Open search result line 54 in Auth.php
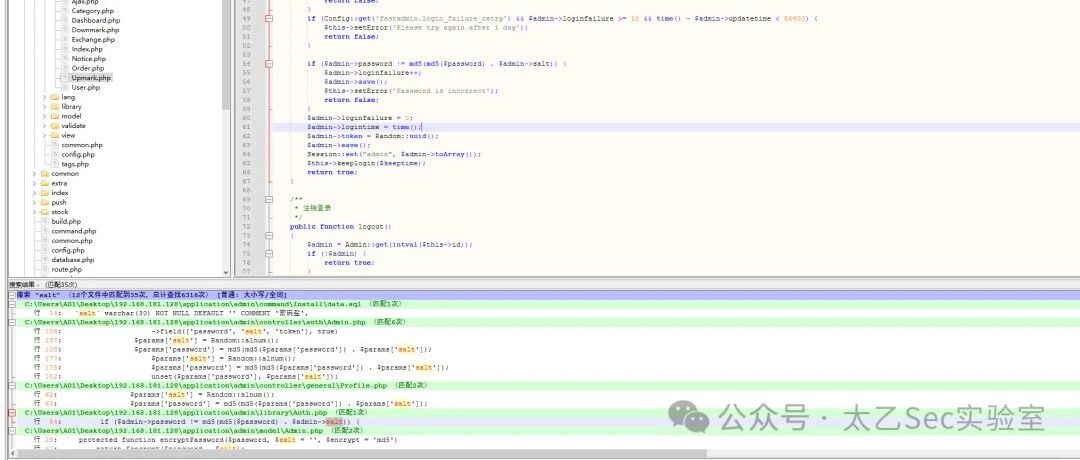The image size is (1080, 460). pyautogui.click(x=196, y=421)
